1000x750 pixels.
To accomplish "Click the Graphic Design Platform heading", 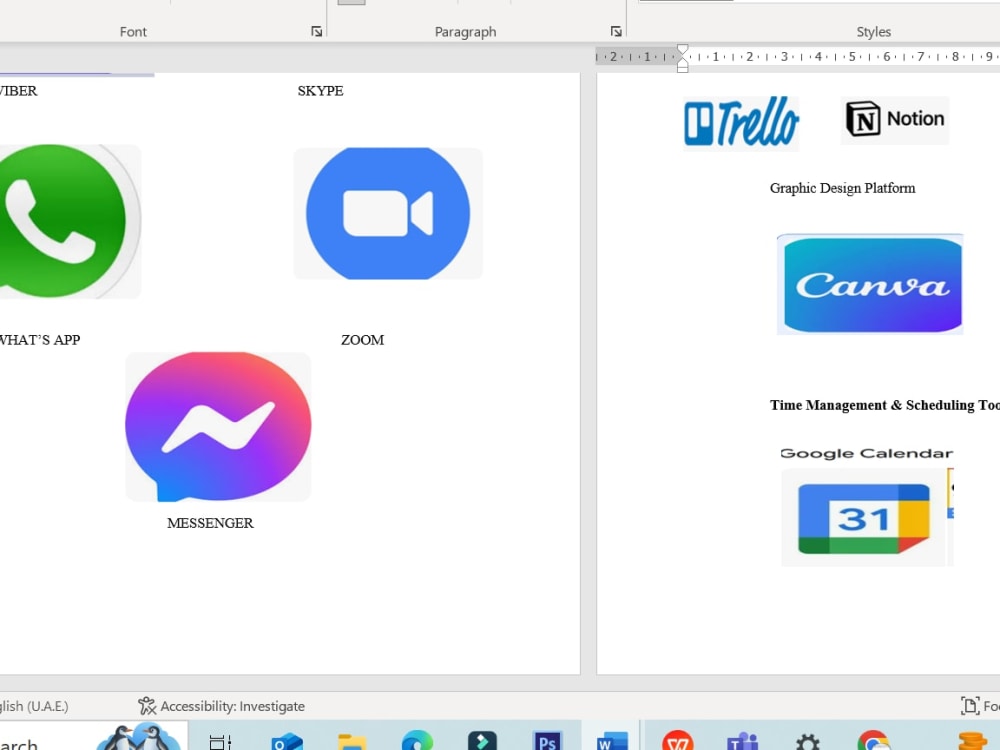I will pos(842,188).
